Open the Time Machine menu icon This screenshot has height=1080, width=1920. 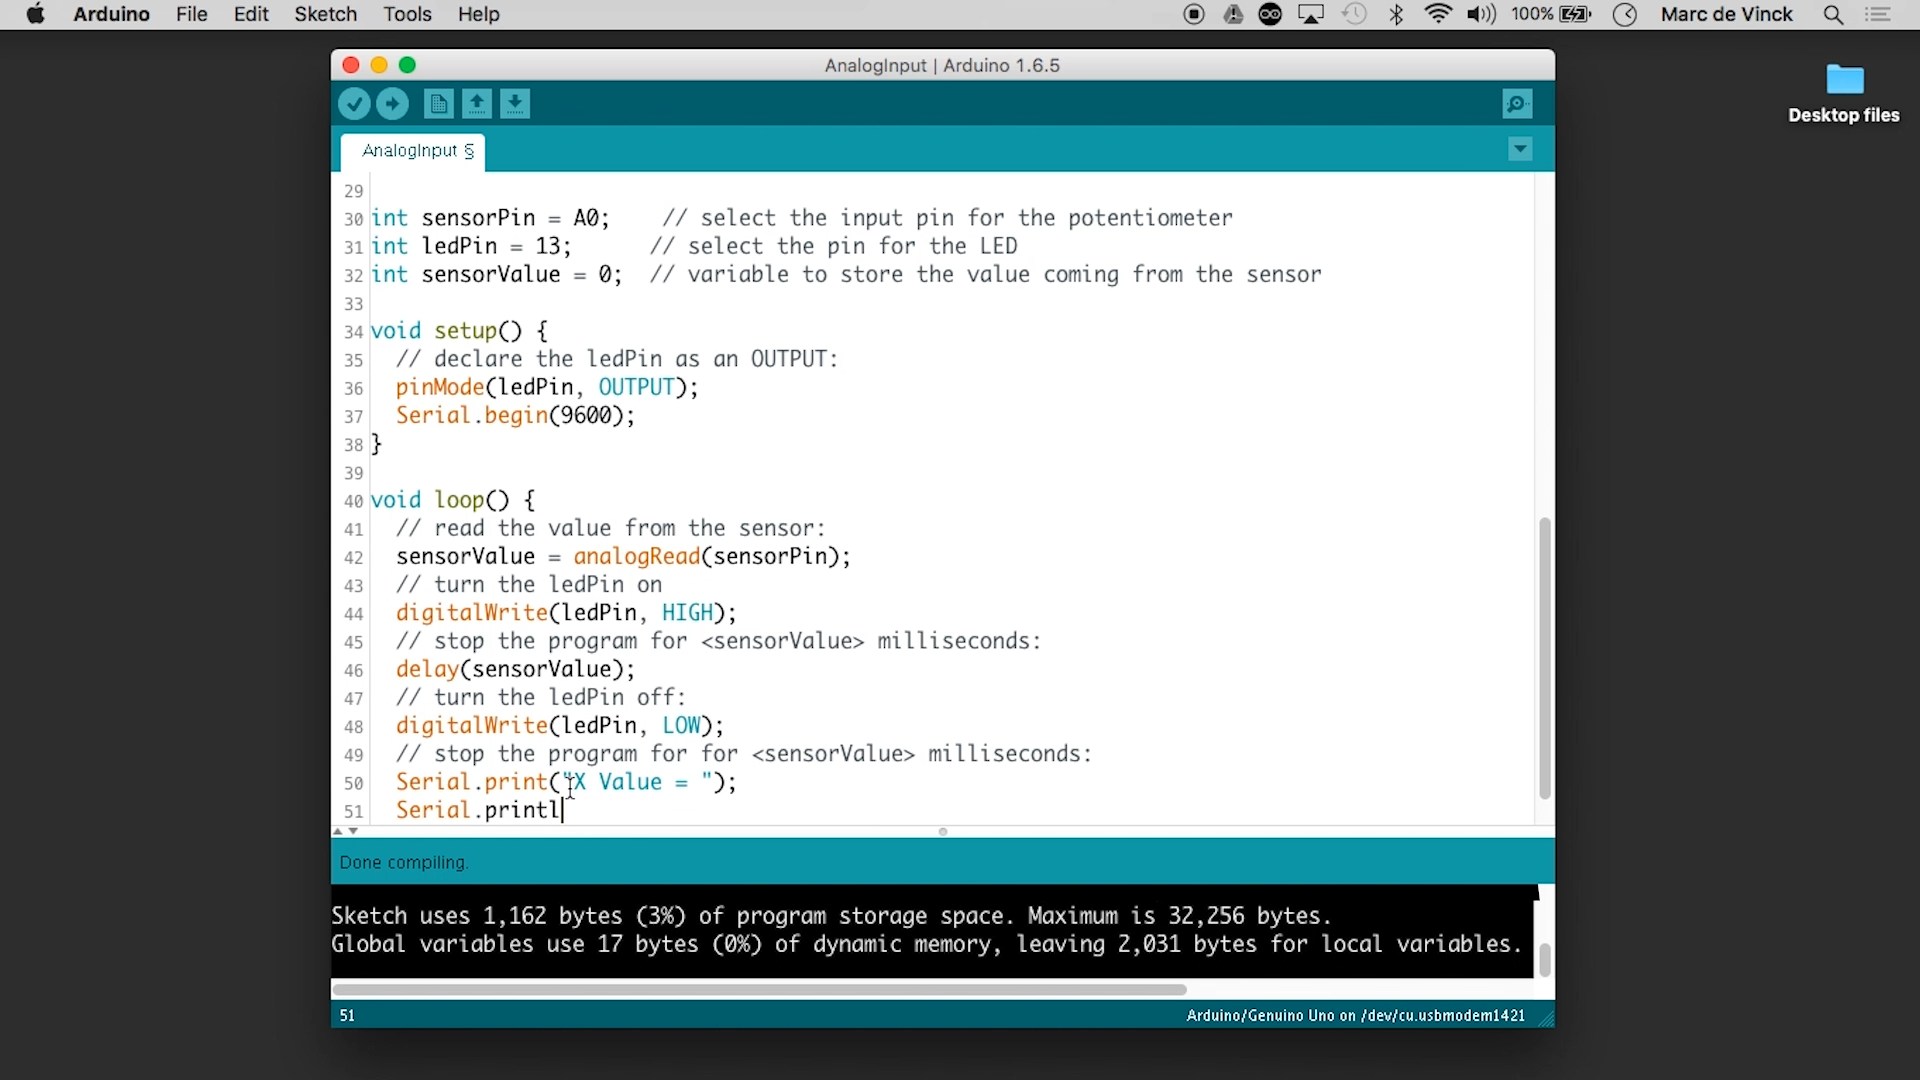[1355, 15]
